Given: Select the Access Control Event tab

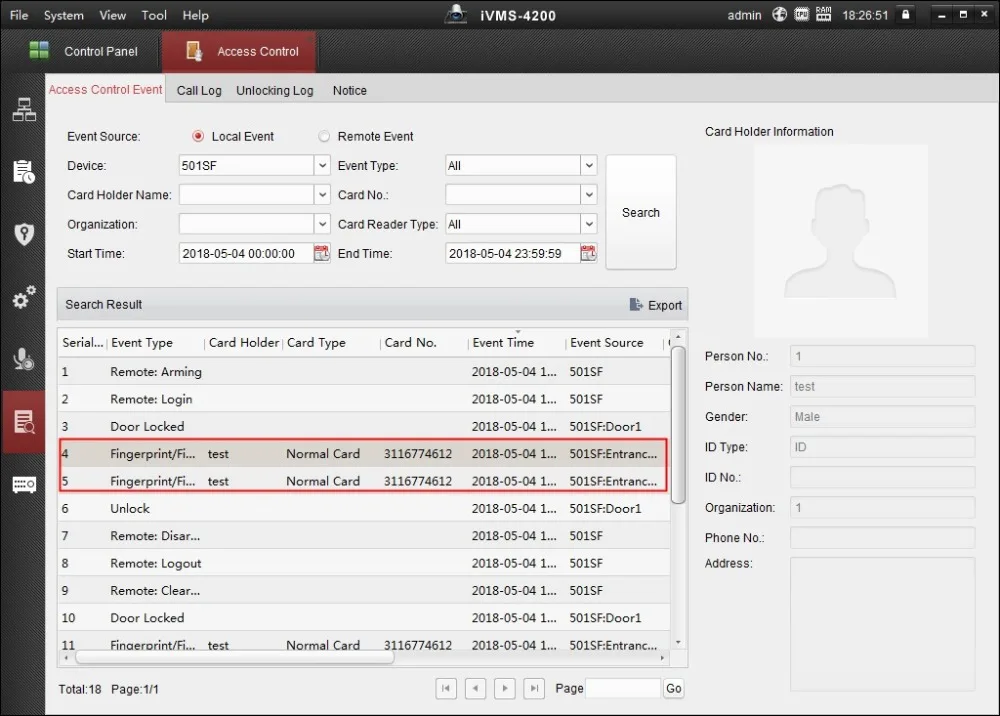Looking at the screenshot, I should [x=105, y=90].
